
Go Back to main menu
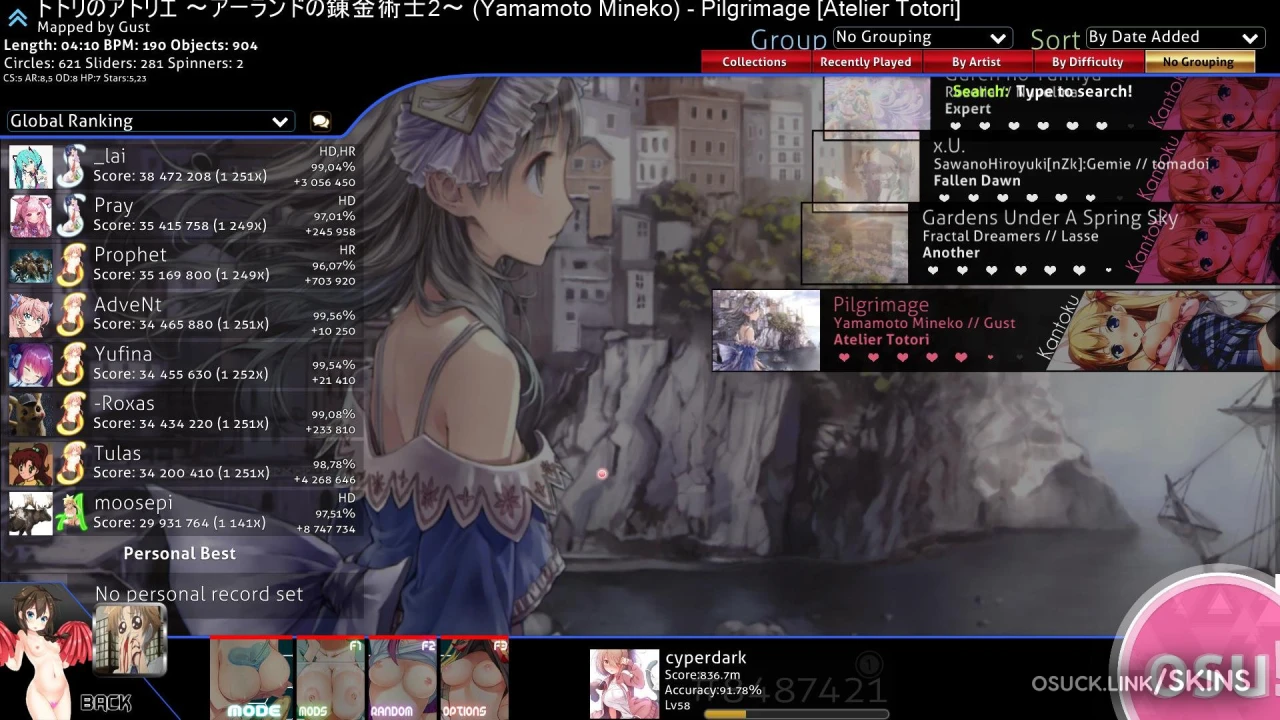105,703
